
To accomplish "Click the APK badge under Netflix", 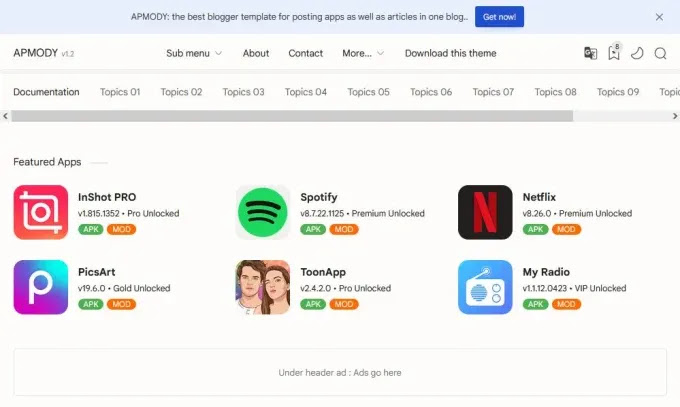I will pyautogui.click(x=535, y=230).
